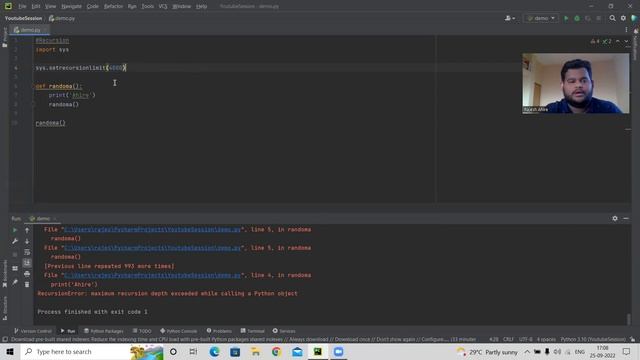Open the Code menu
This screenshot has width=640, height=360.
93,7
